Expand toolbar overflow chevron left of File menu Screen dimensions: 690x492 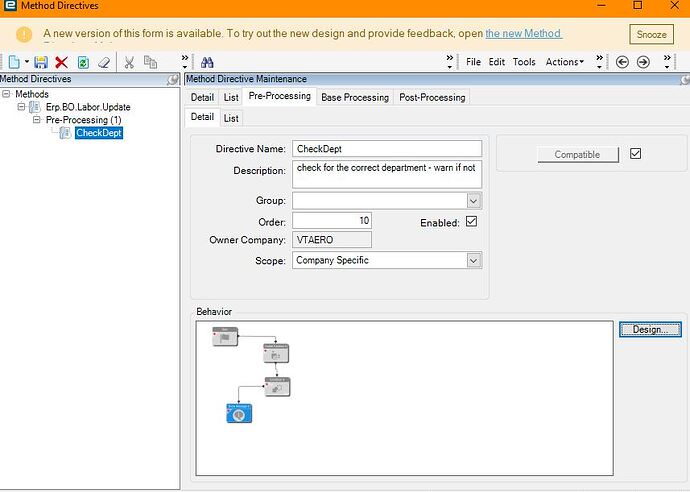click(x=449, y=62)
